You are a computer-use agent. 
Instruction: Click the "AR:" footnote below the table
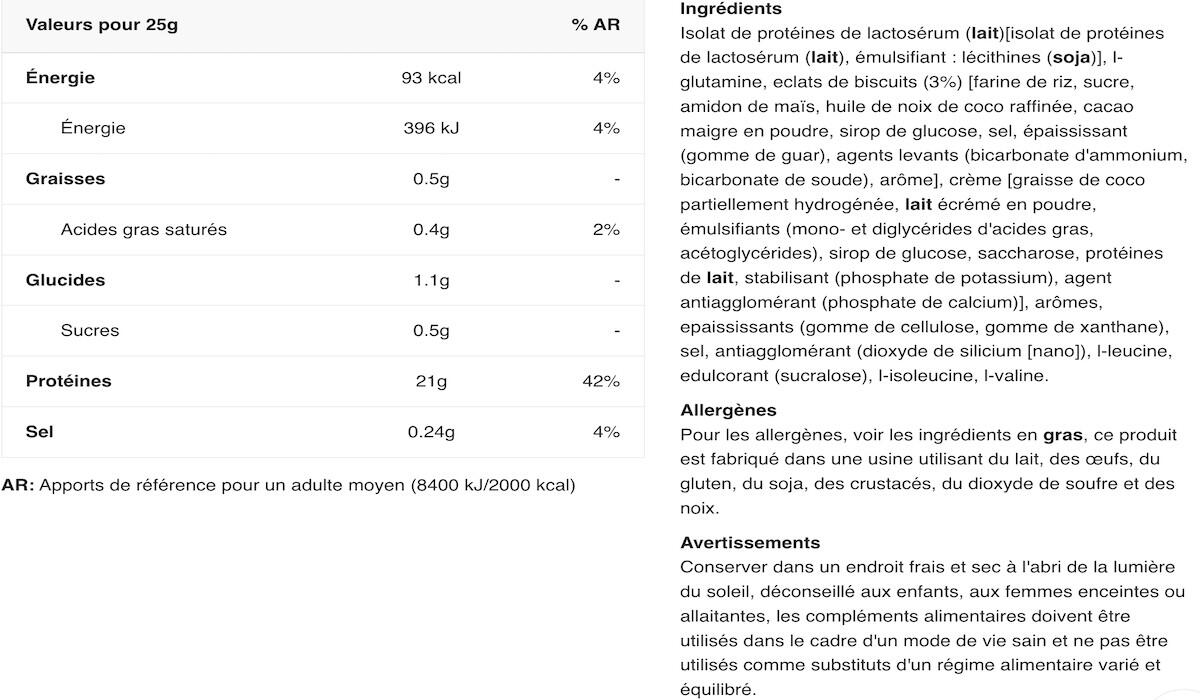tap(18, 486)
